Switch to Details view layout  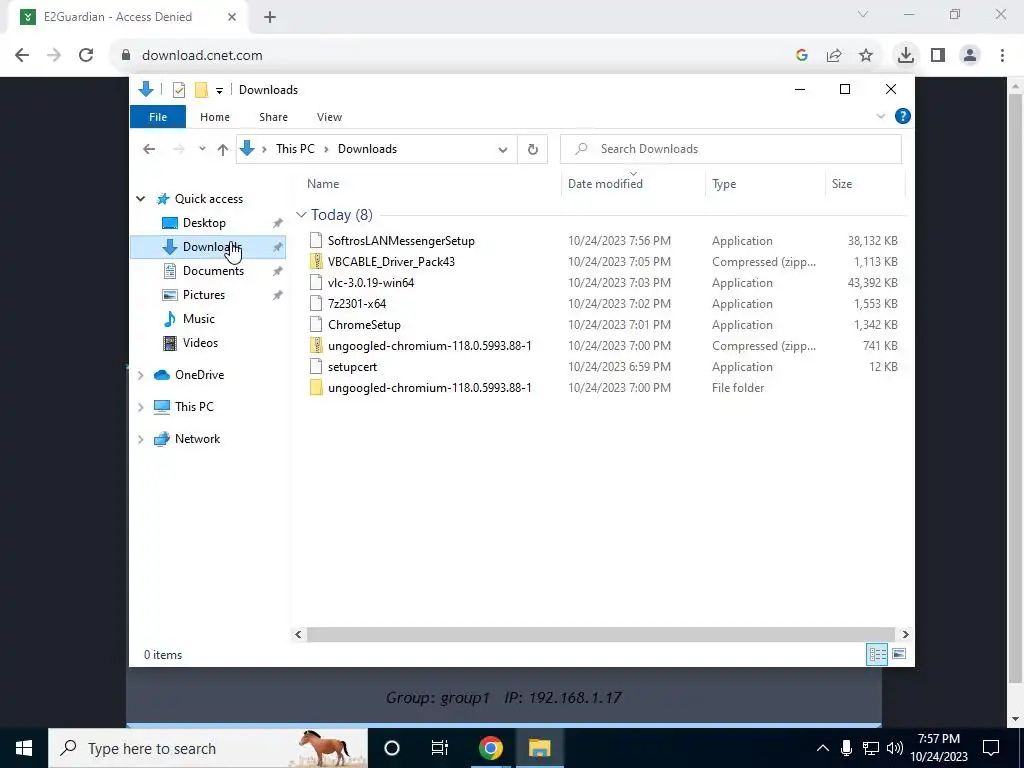point(877,654)
